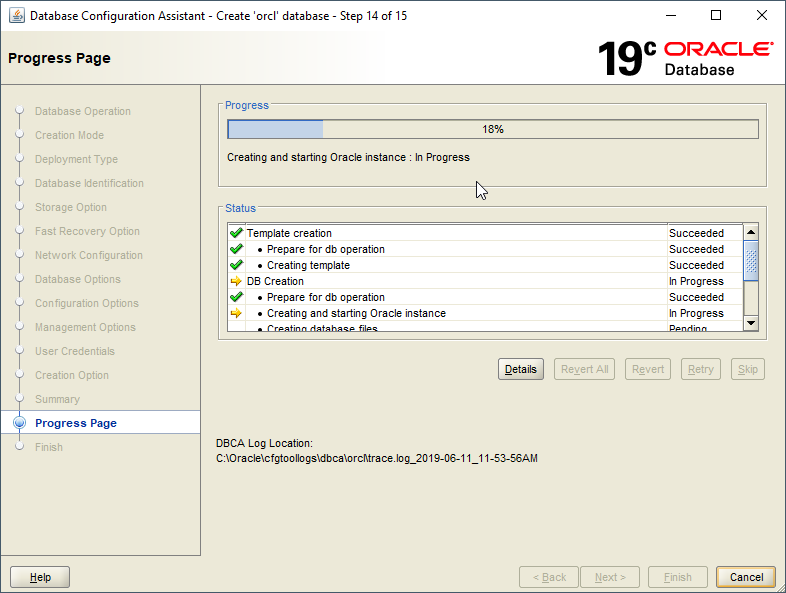
Task: Click 'Creating database files' row text
Action: (x=322, y=328)
